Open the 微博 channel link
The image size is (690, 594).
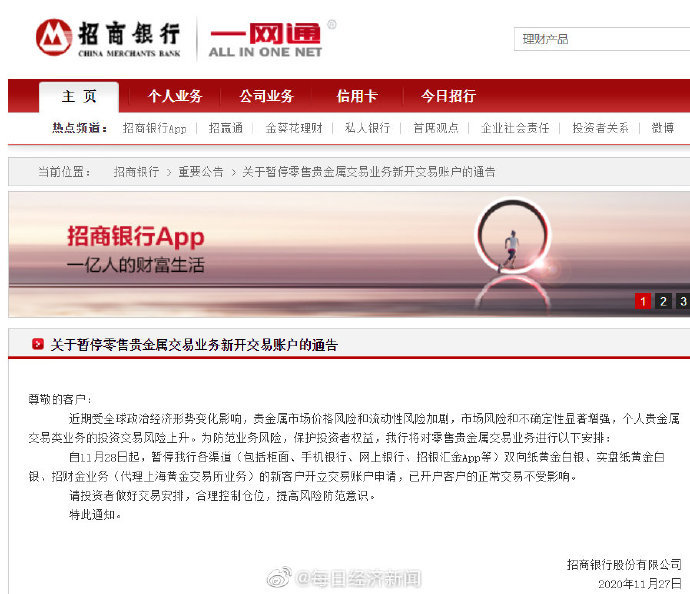[663, 128]
